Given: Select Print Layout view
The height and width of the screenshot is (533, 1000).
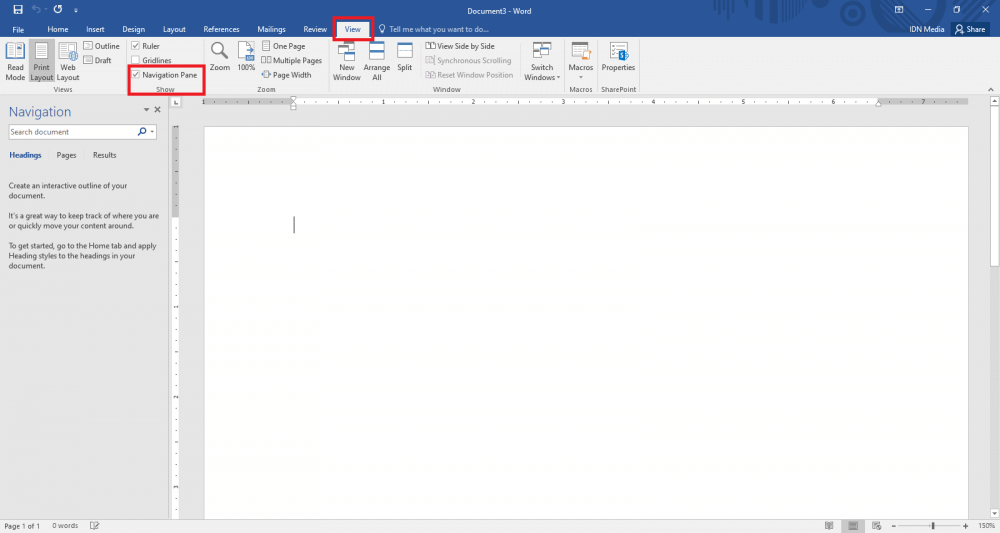Looking at the screenshot, I should pos(41,61).
